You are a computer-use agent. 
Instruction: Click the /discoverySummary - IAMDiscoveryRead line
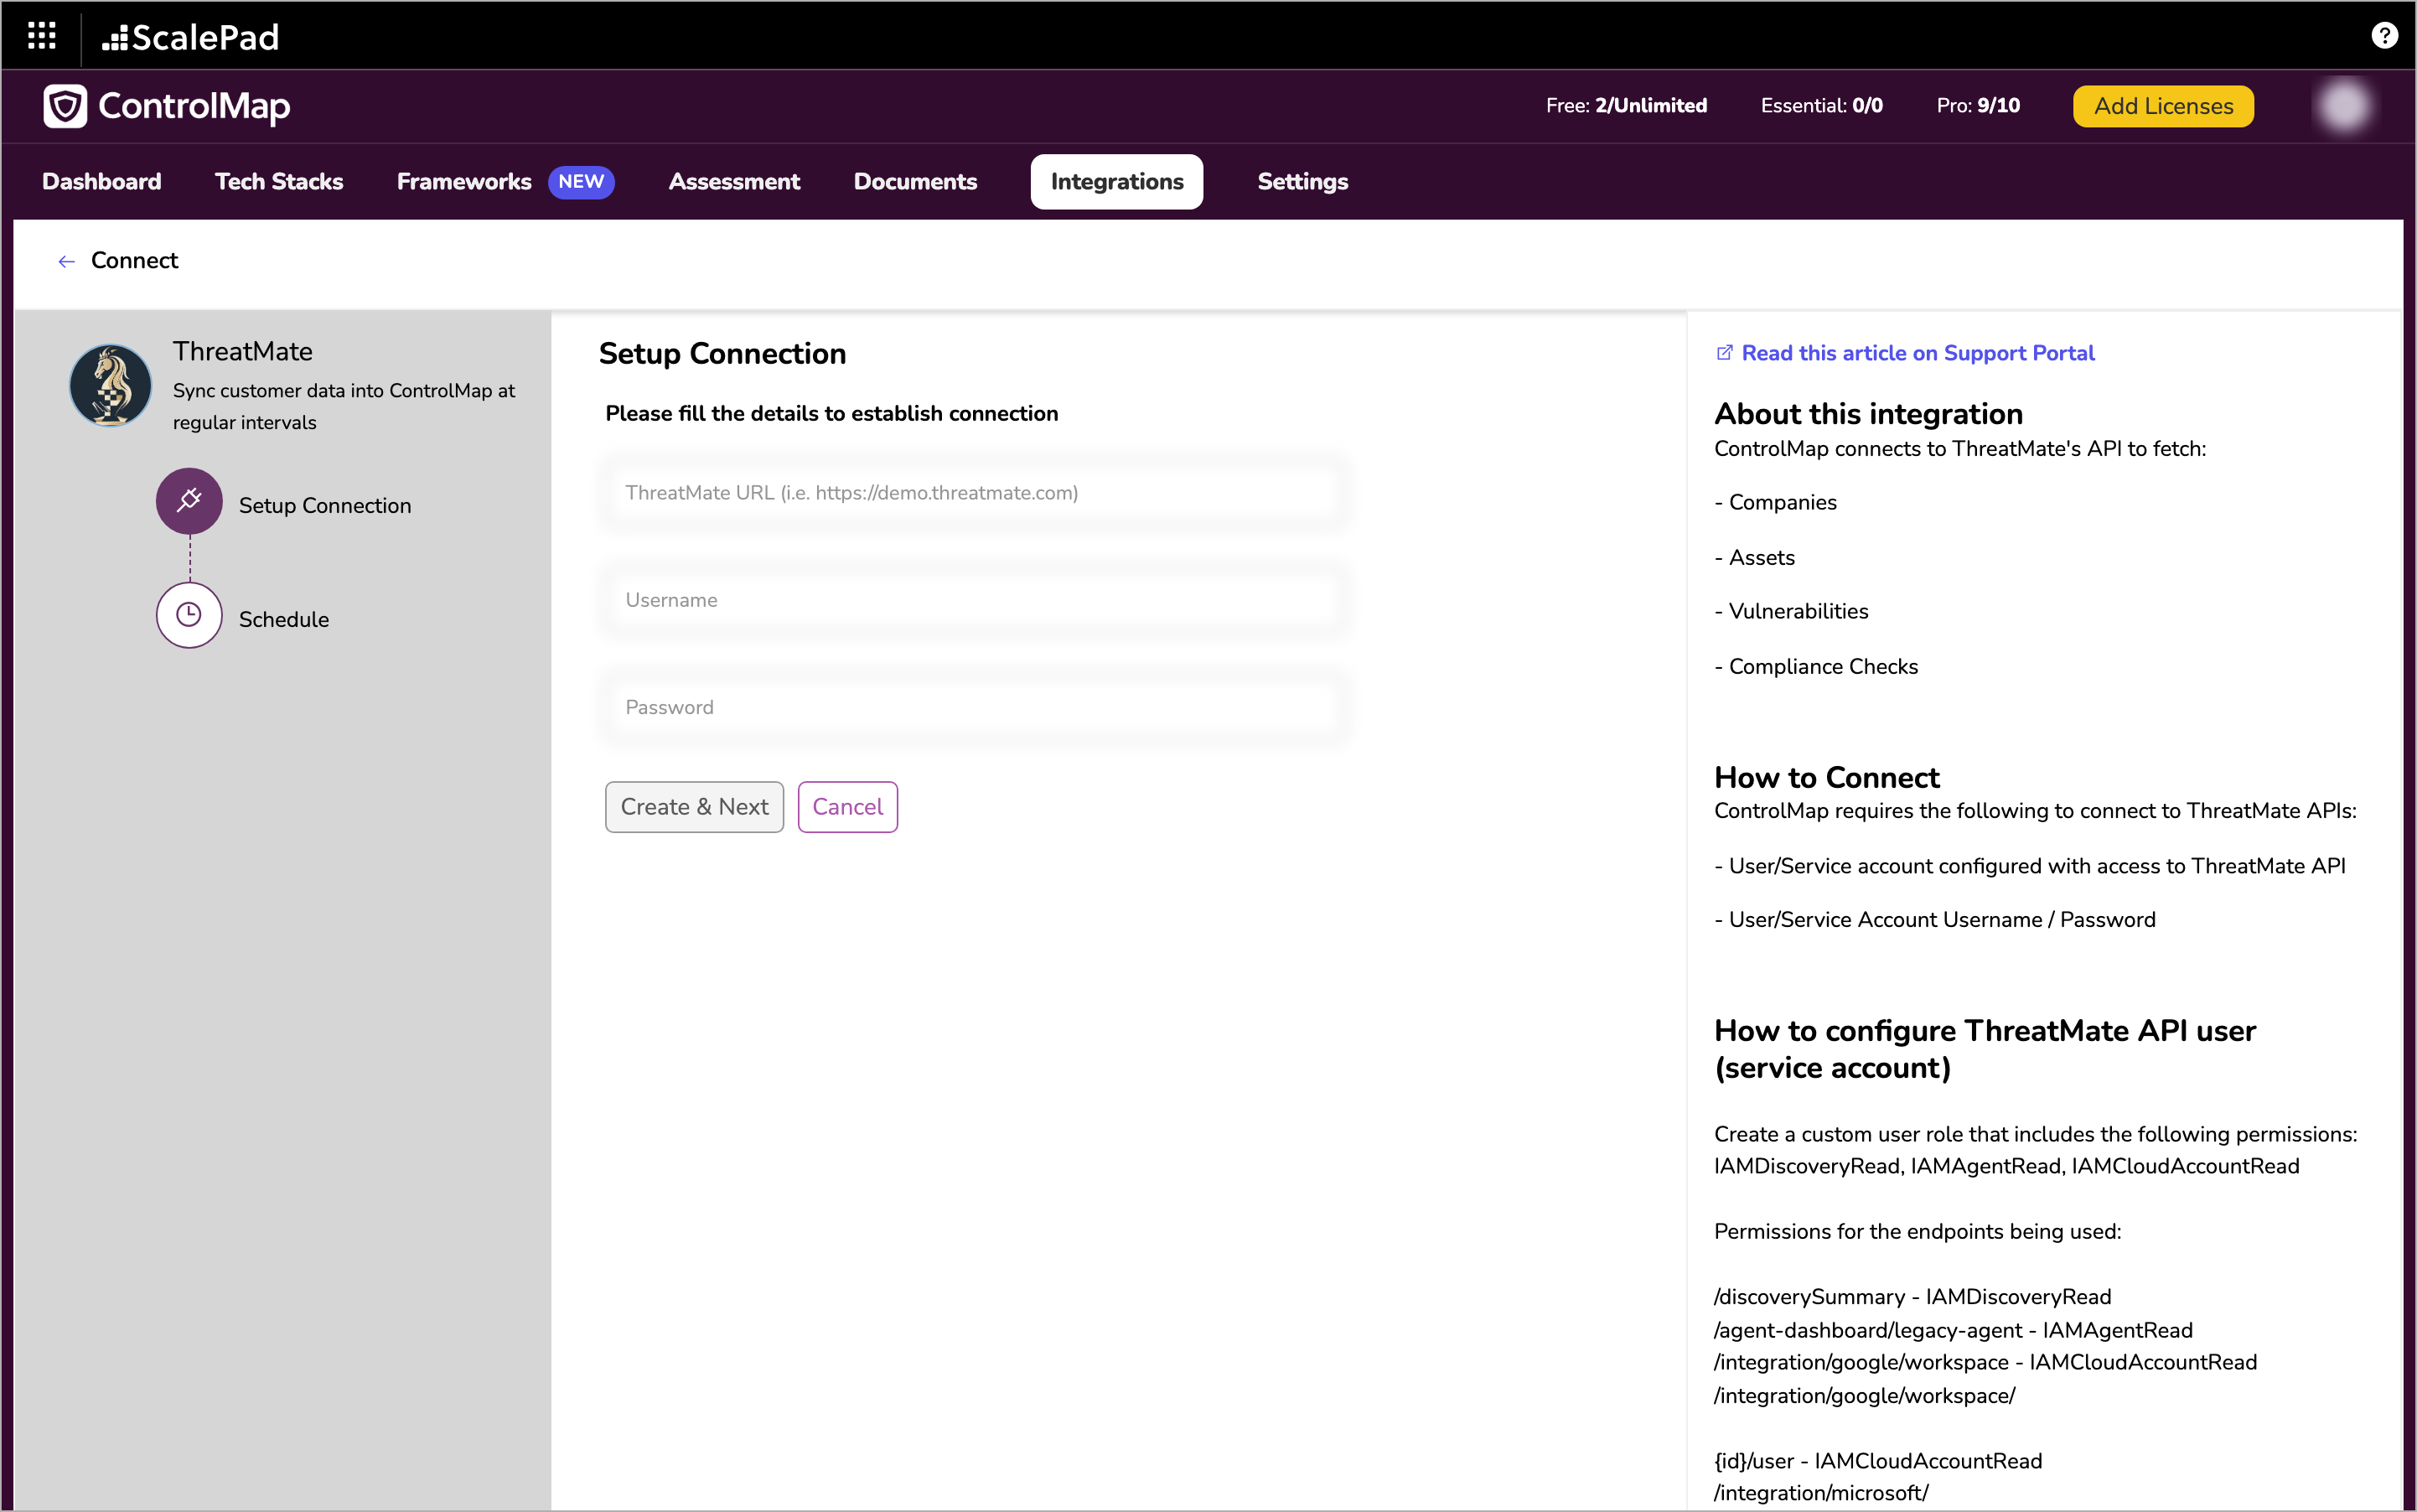coord(1912,1297)
